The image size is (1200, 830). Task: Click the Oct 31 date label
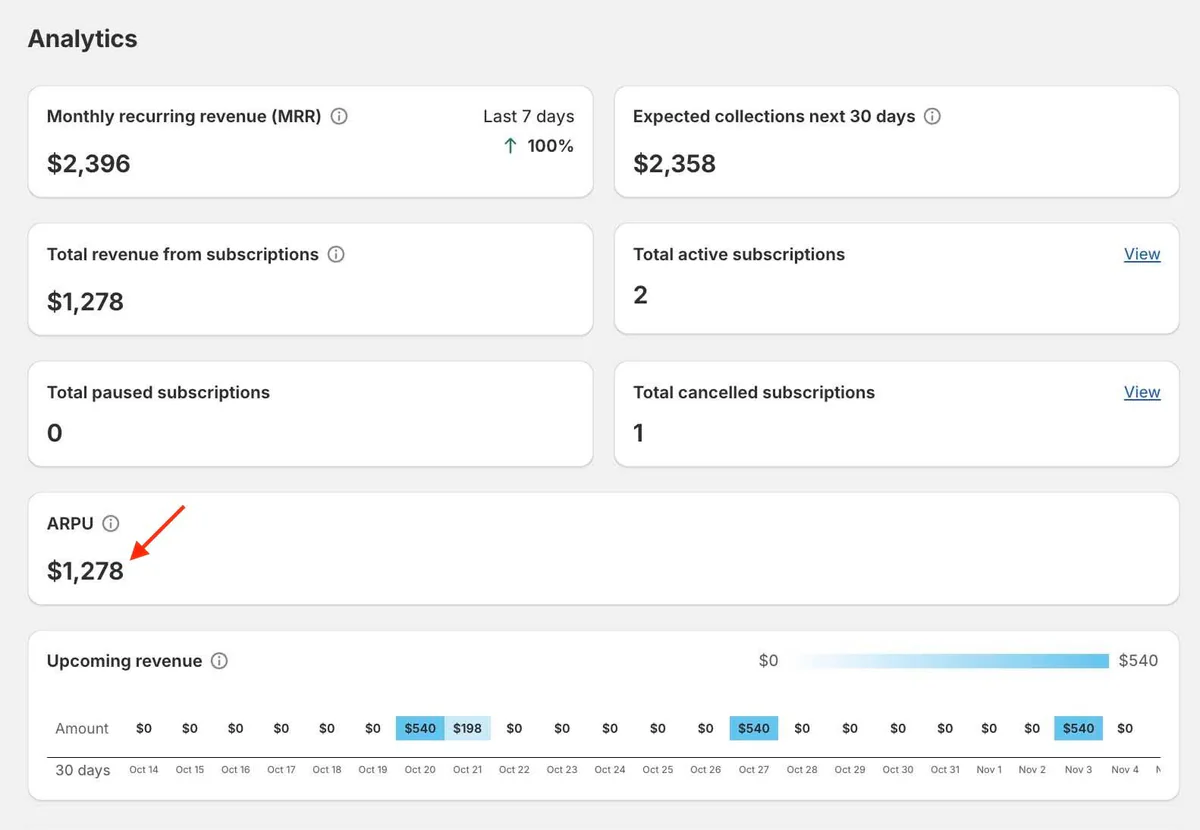(x=945, y=770)
